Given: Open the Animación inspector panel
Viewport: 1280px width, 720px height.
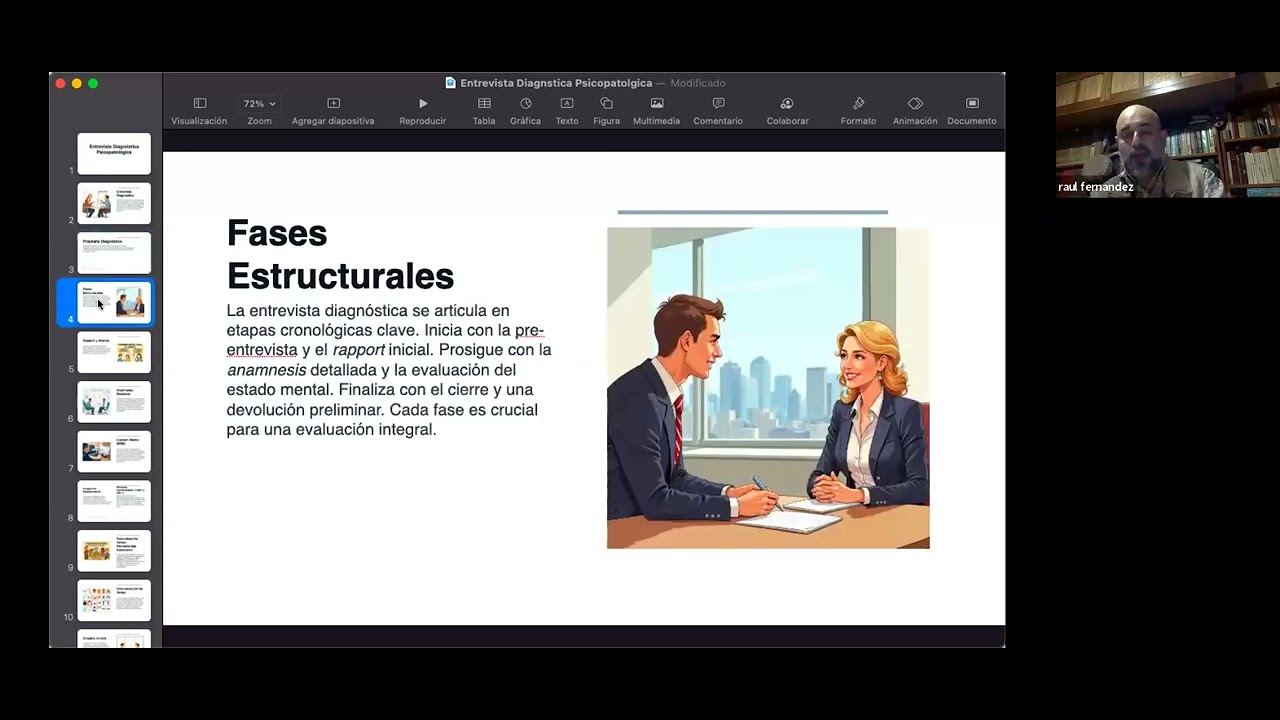Looking at the screenshot, I should click(x=915, y=103).
